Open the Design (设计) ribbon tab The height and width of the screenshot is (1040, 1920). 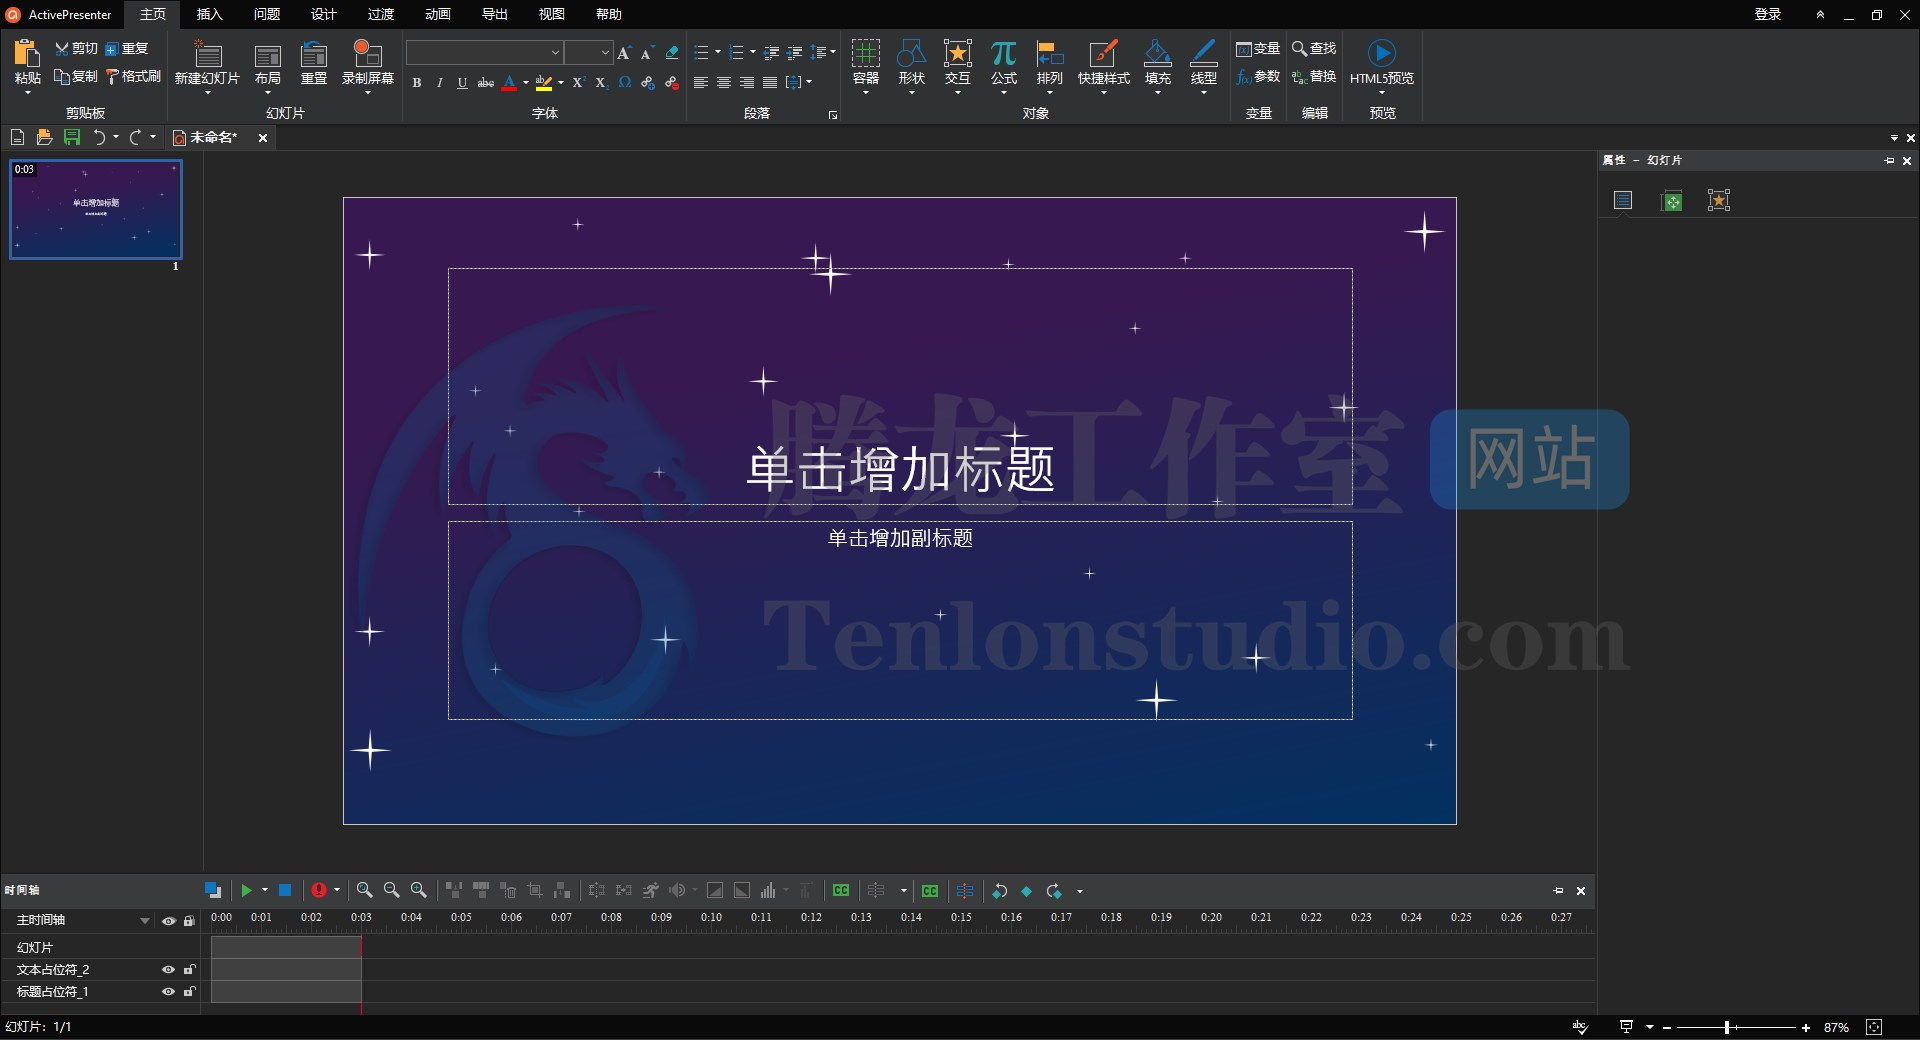click(323, 14)
